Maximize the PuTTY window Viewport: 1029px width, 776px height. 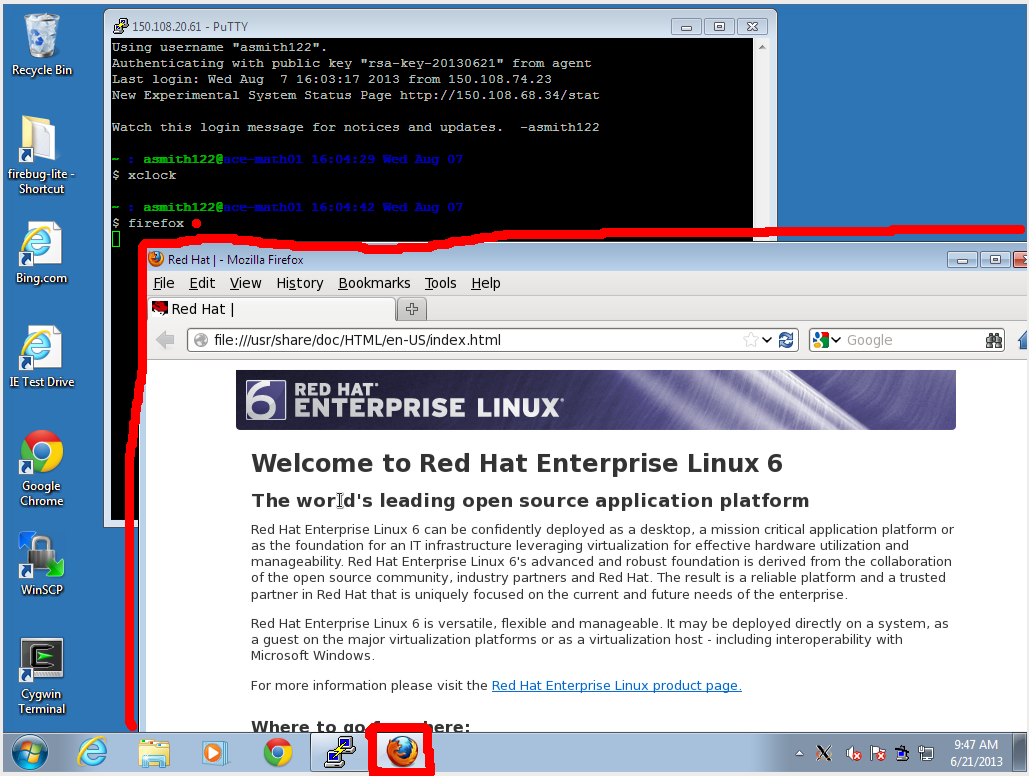[x=719, y=27]
